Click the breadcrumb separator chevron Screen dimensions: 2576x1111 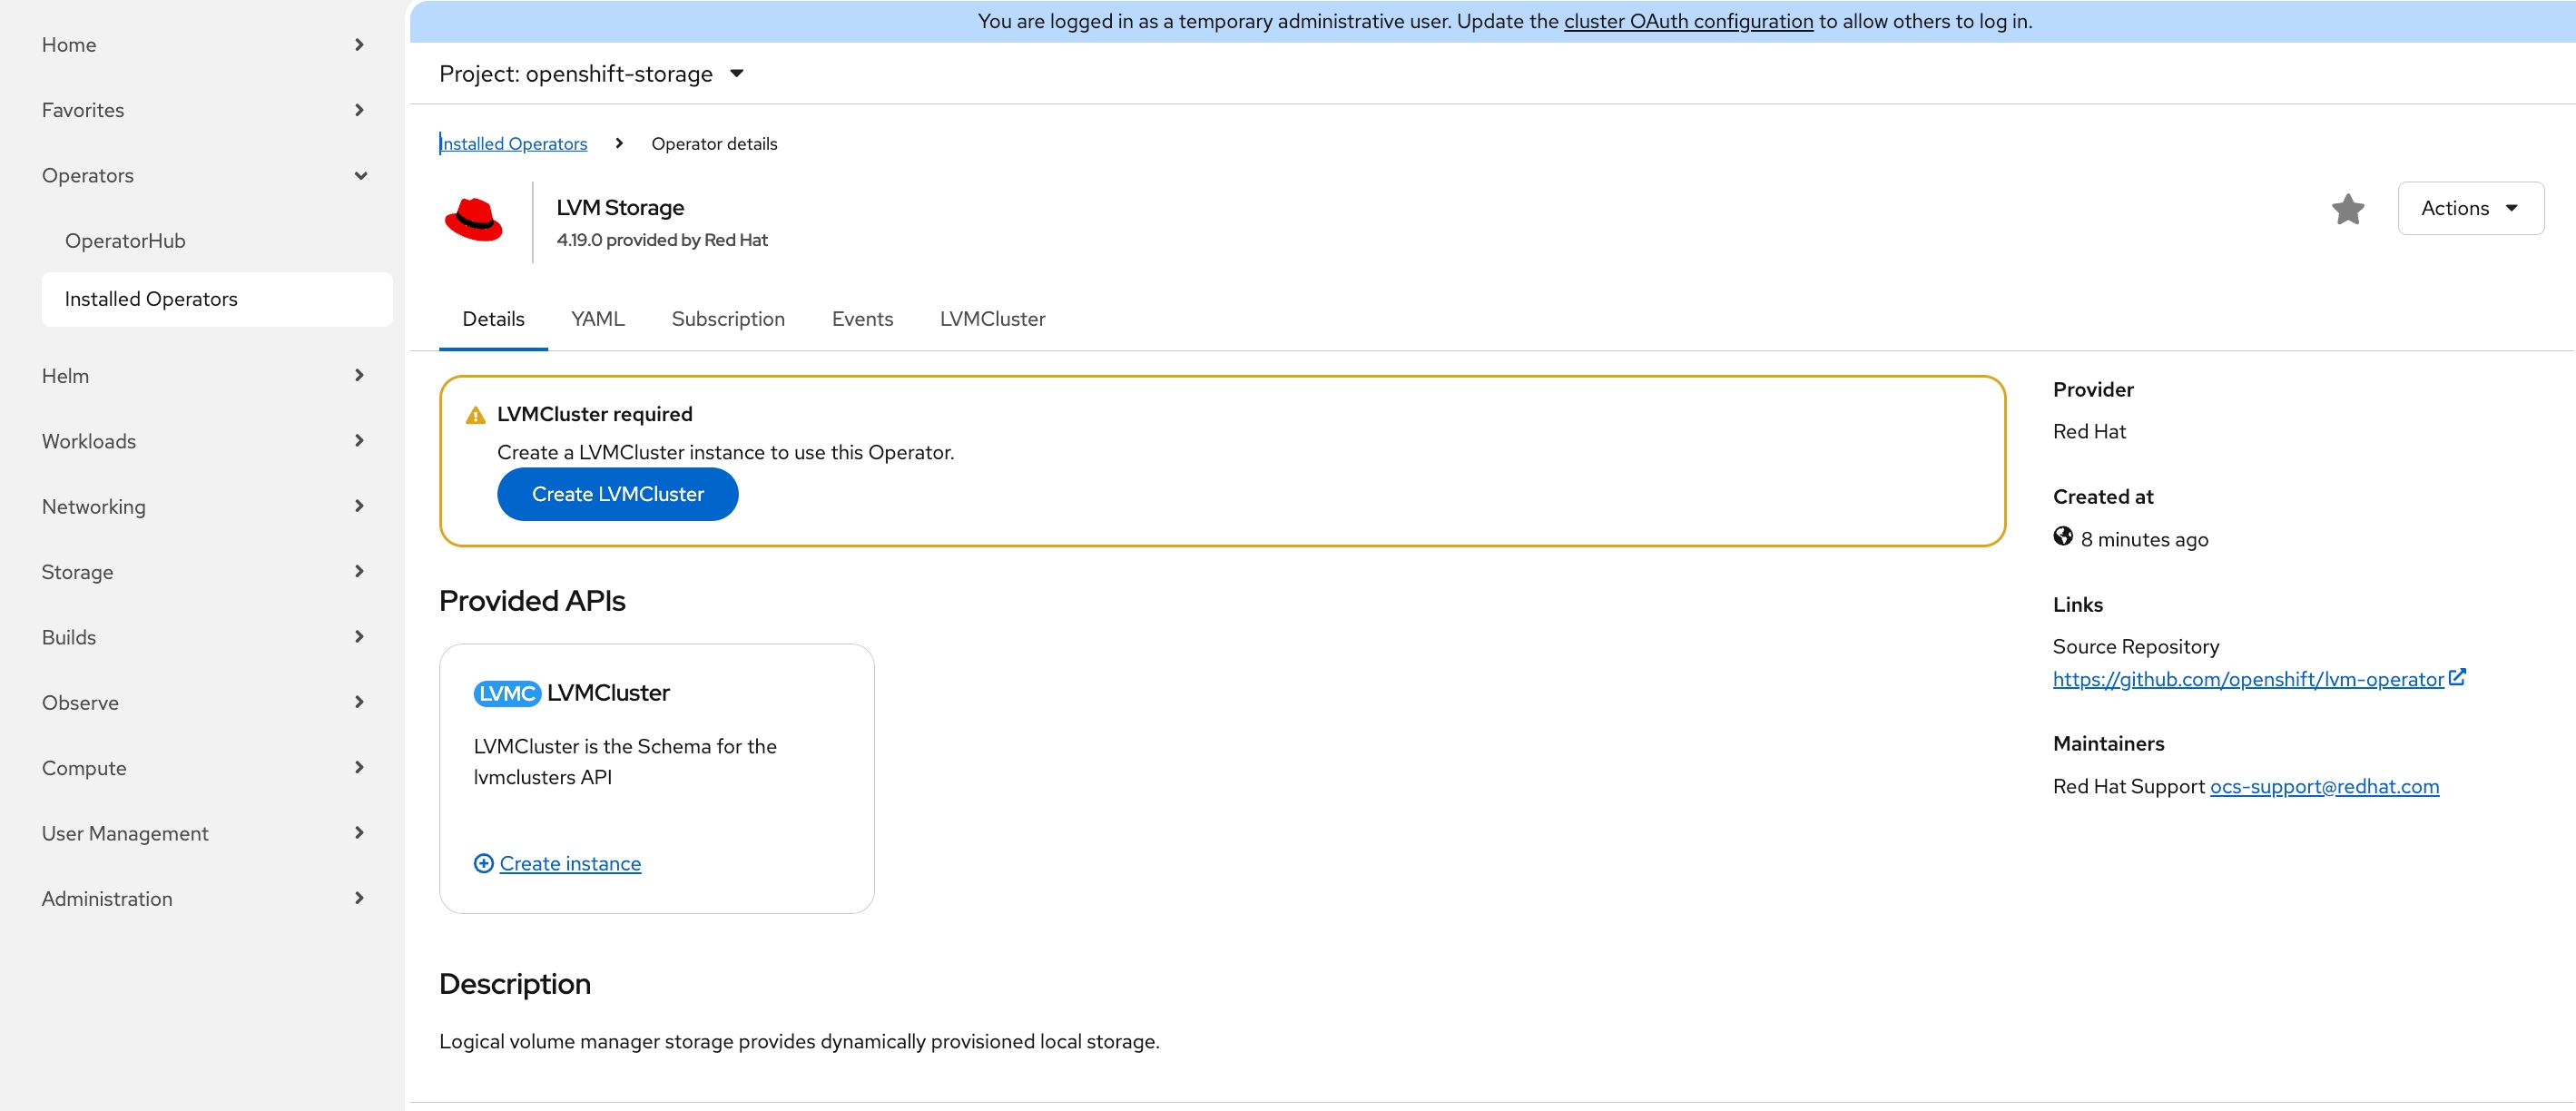[x=619, y=143]
